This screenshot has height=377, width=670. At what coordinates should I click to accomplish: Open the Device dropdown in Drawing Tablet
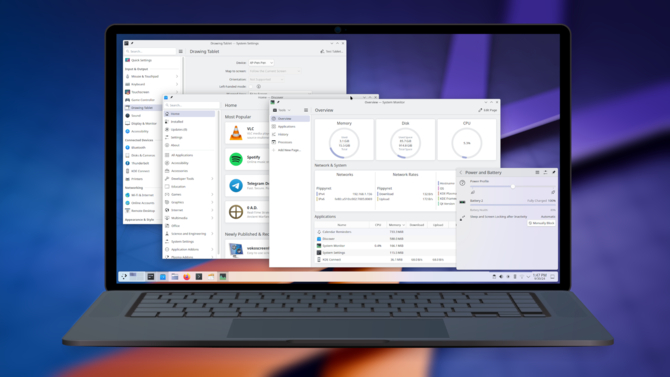261,63
